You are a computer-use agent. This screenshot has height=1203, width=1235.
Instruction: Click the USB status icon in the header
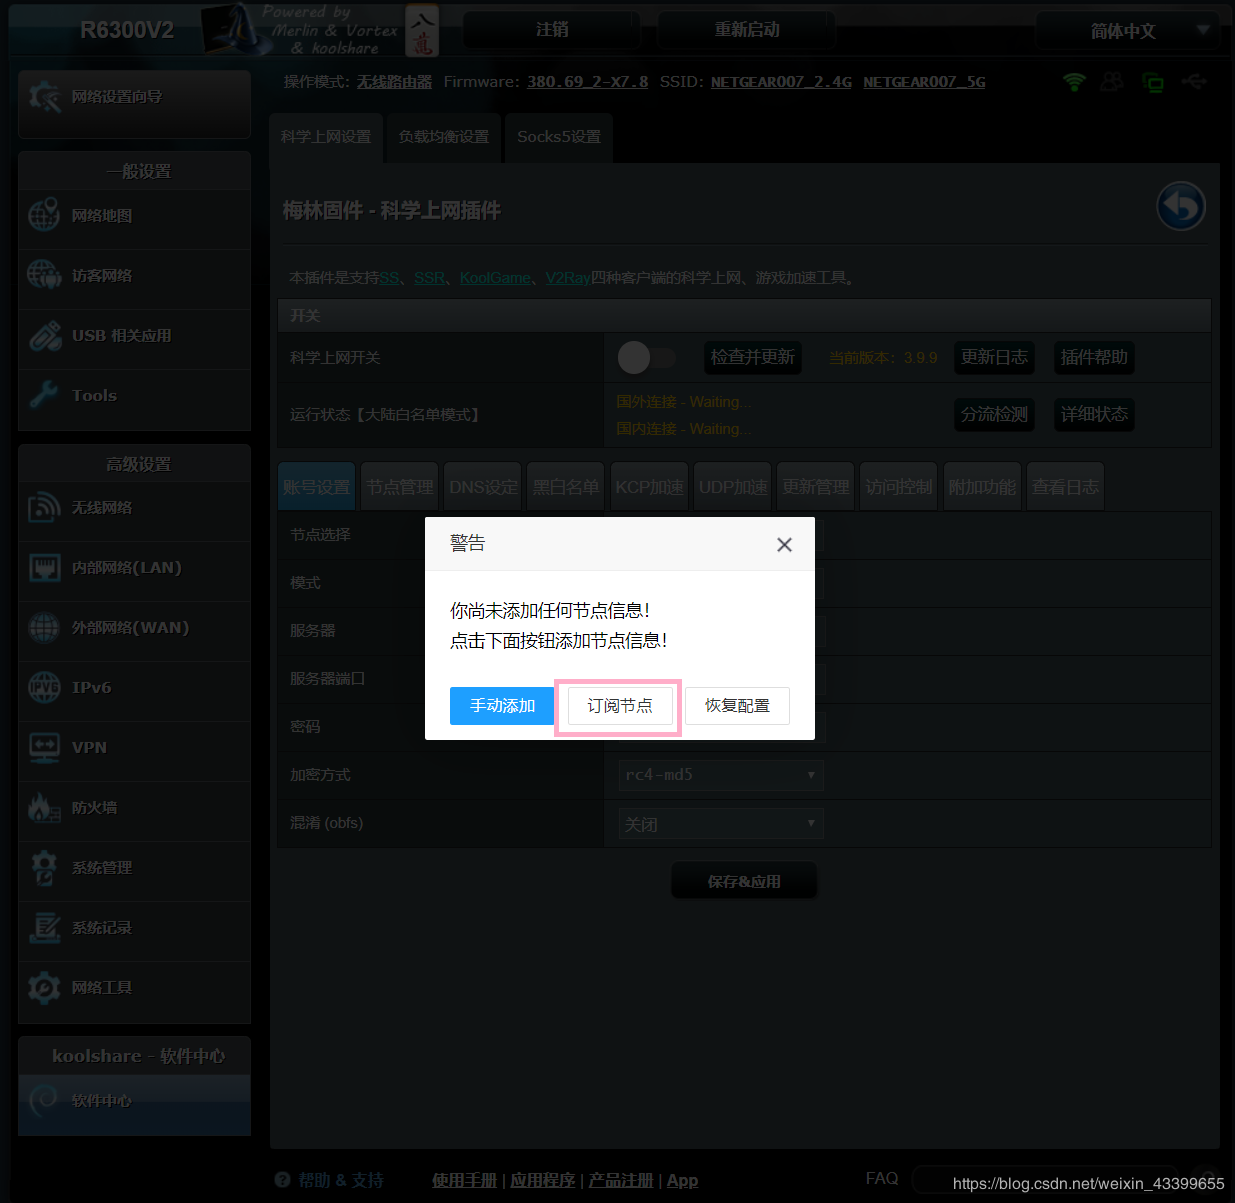pyautogui.click(x=1194, y=82)
